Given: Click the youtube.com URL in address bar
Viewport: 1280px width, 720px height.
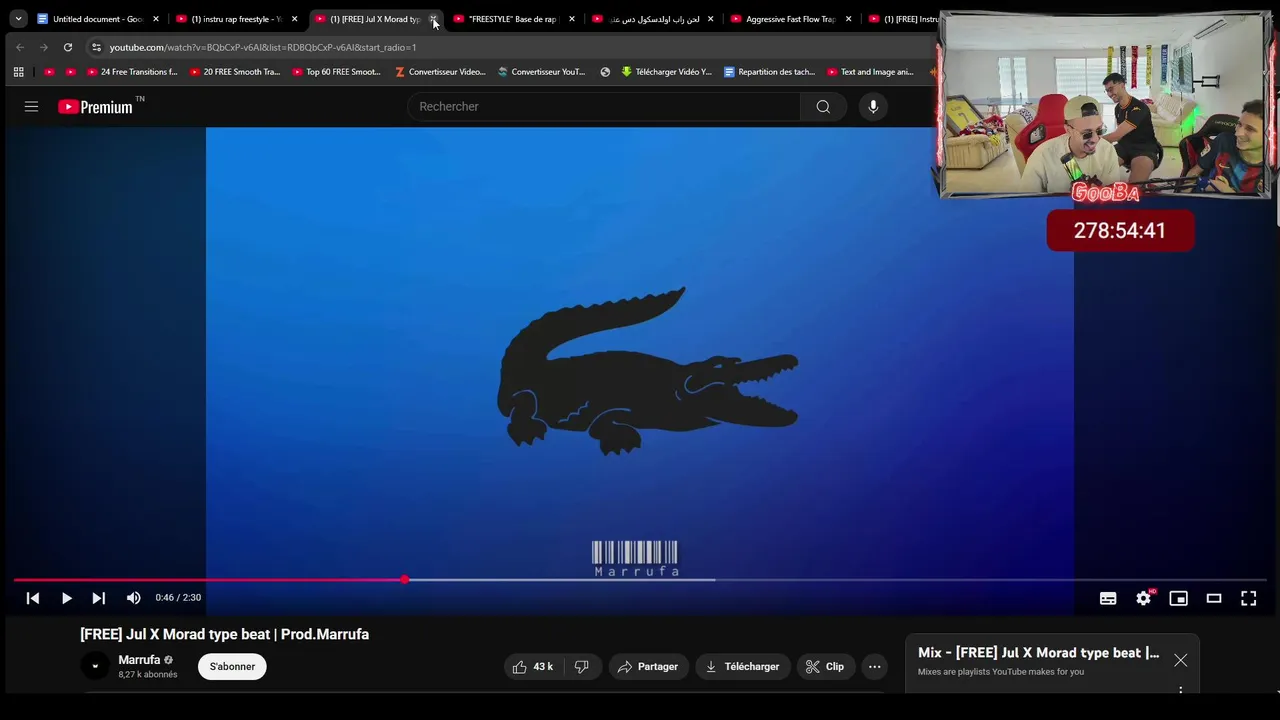Looking at the screenshot, I should [x=263, y=47].
